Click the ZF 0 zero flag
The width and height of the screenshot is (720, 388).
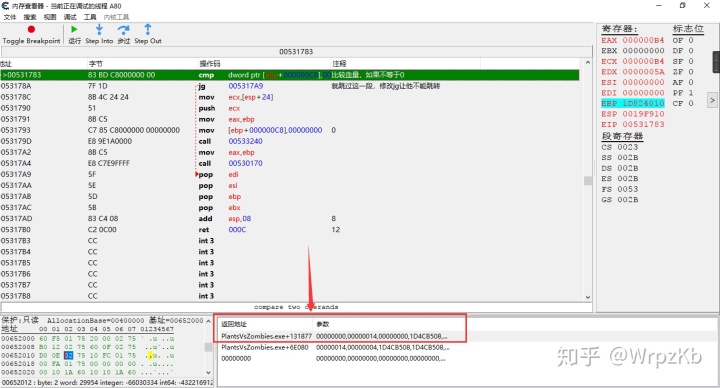(x=683, y=72)
